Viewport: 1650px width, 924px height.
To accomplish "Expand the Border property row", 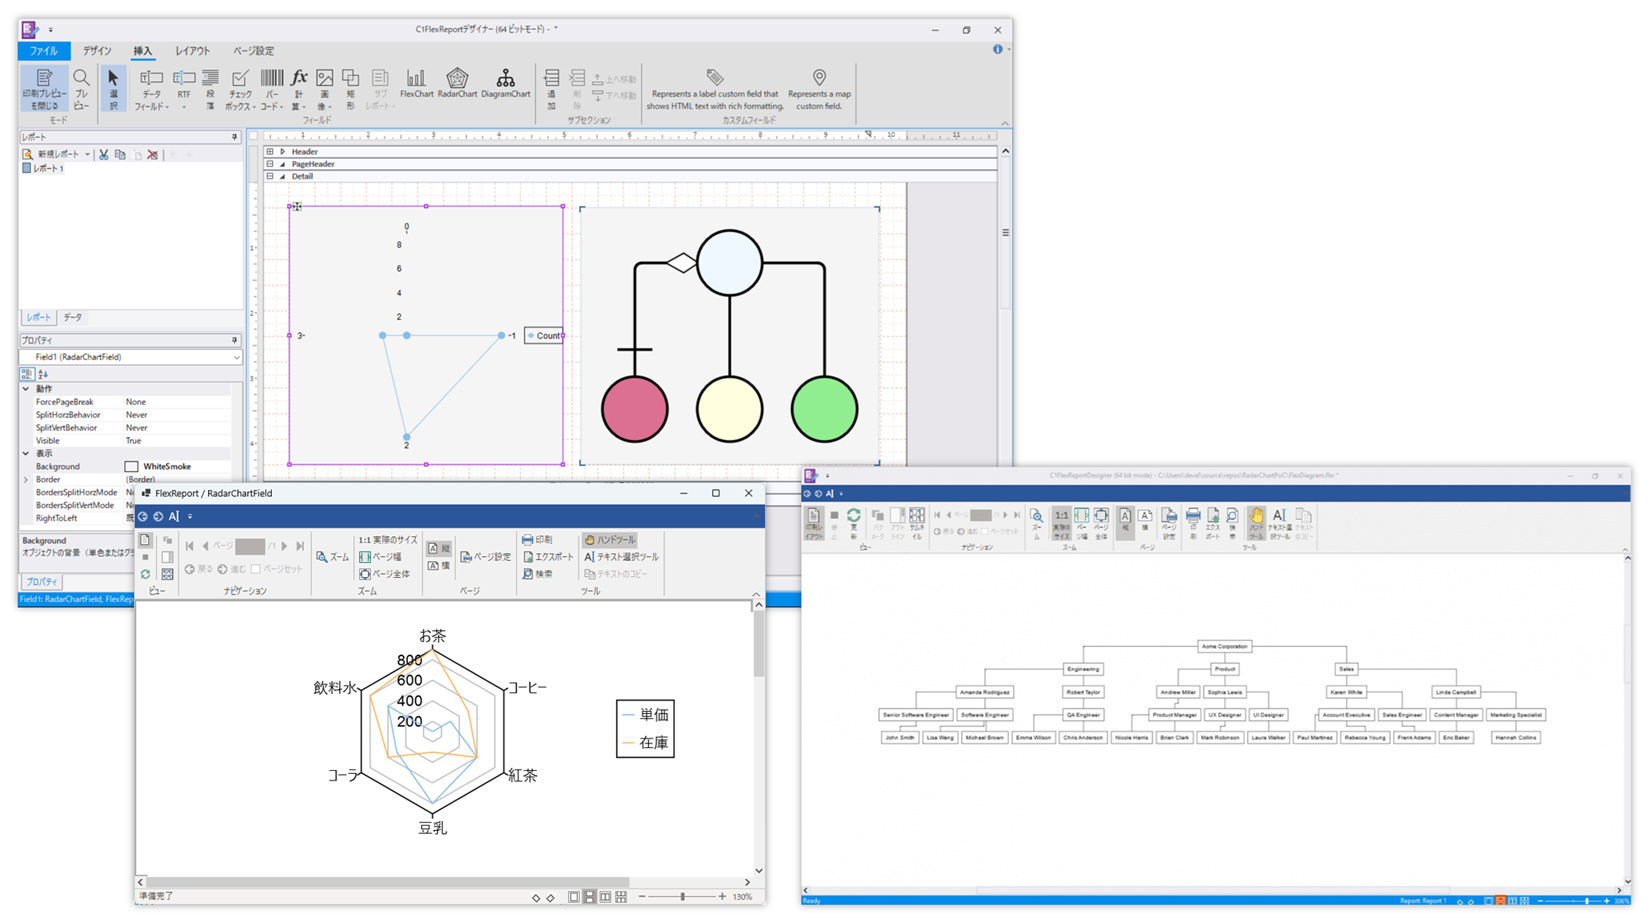I will click(26, 480).
